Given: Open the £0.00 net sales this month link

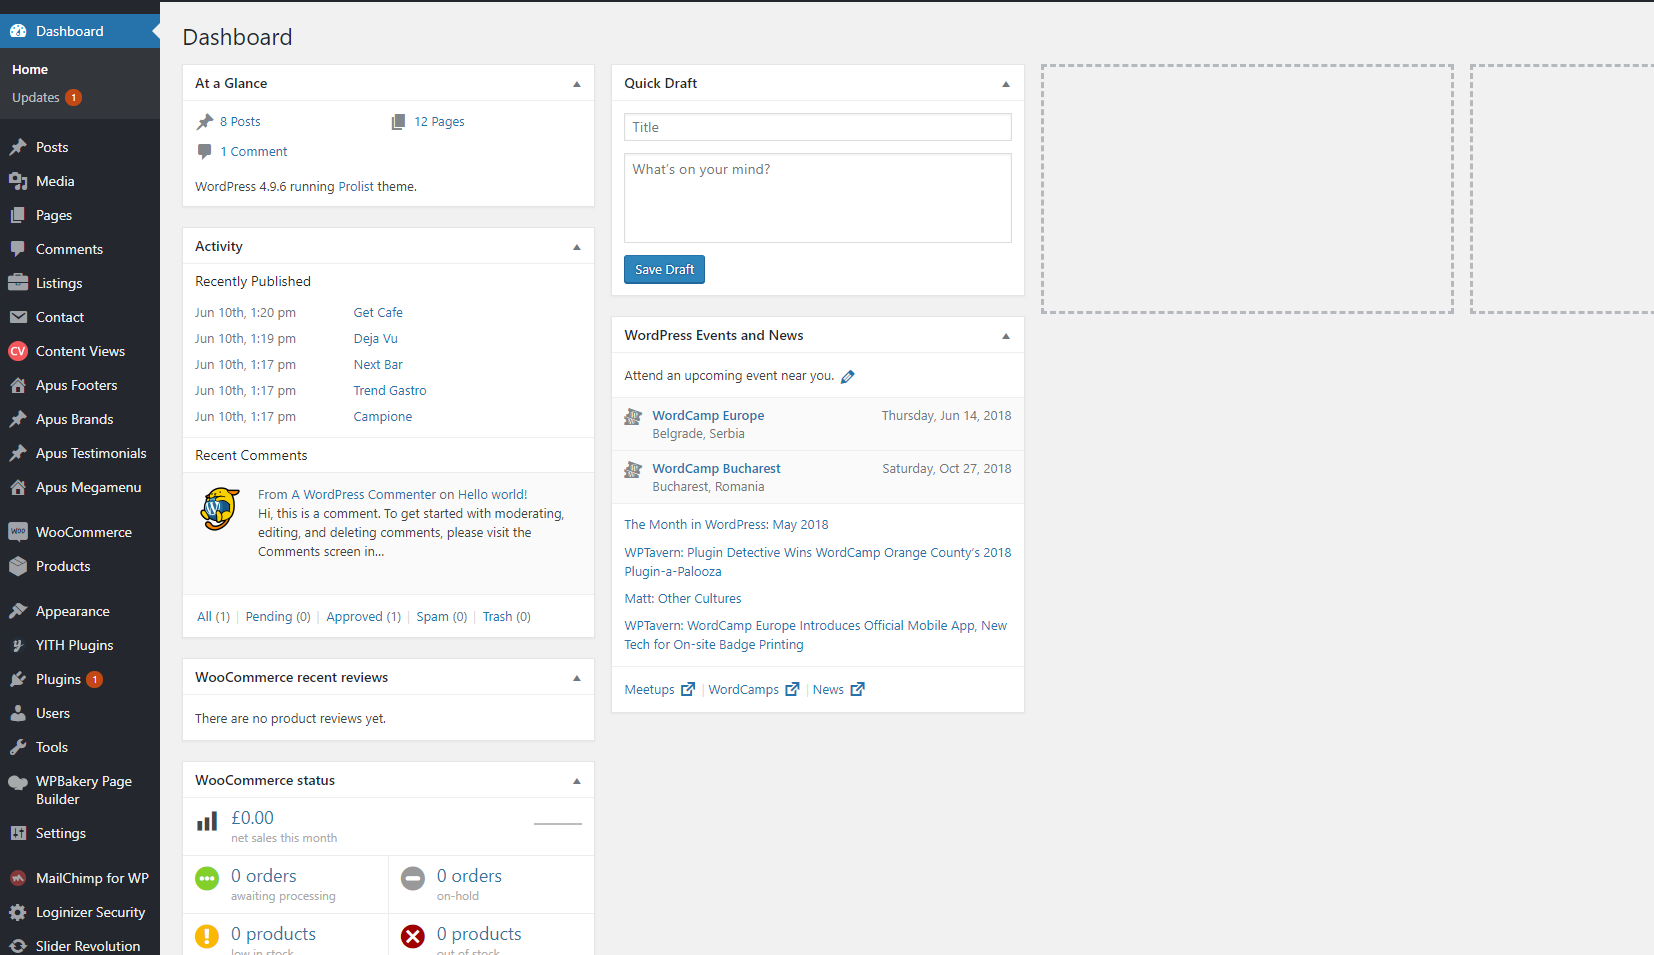Looking at the screenshot, I should [x=388, y=827].
